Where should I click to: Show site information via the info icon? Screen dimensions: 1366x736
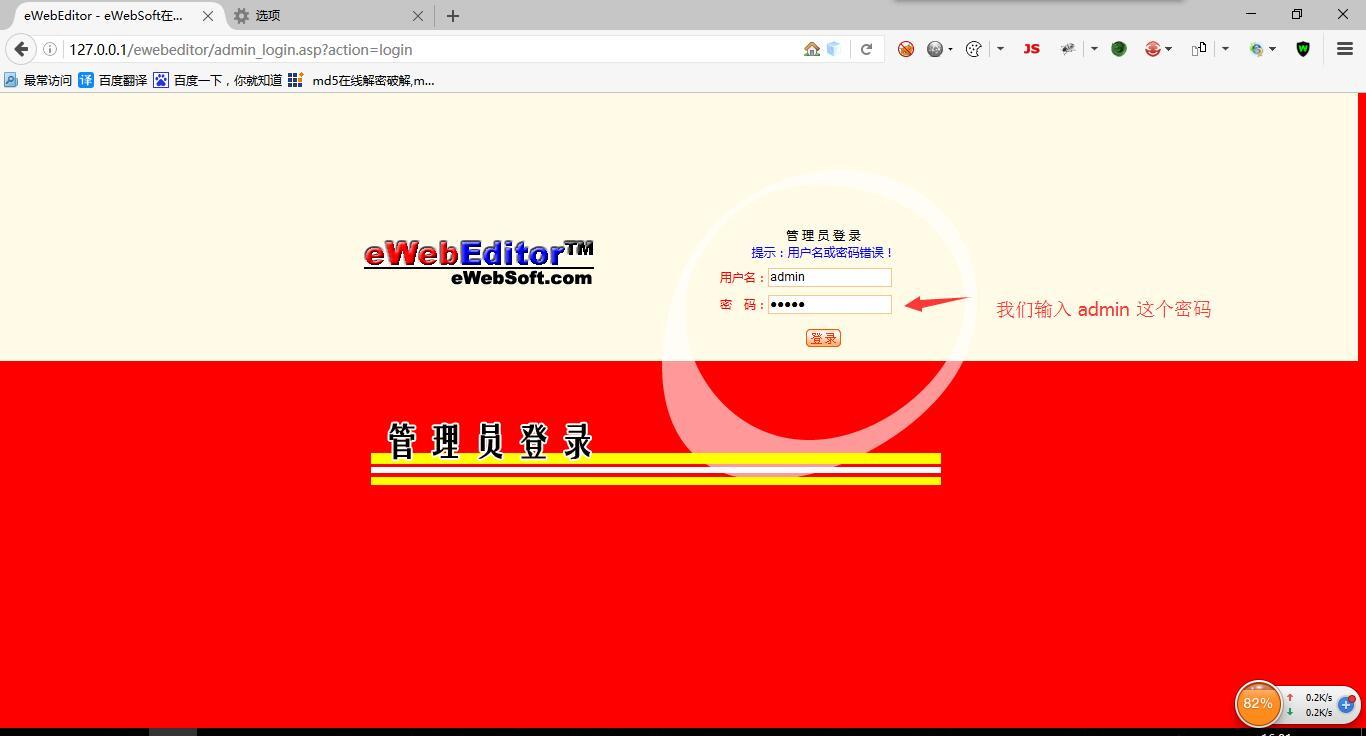coord(49,49)
